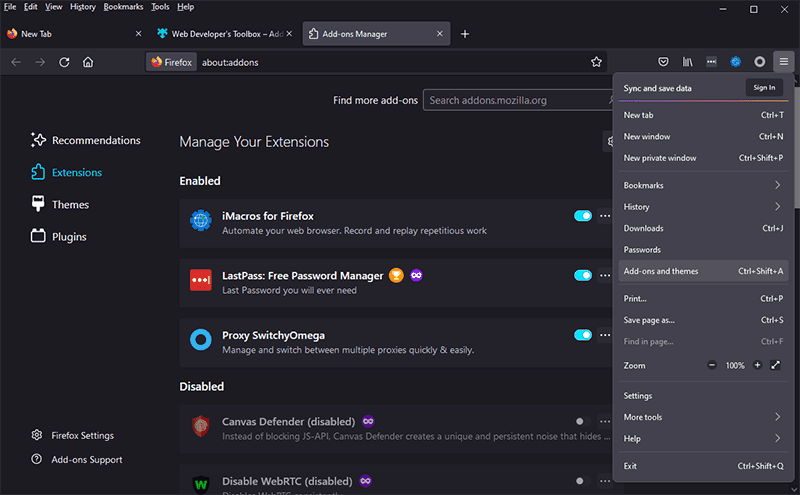Click the Canvas Defender shield icon

click(x=201, y=426)
